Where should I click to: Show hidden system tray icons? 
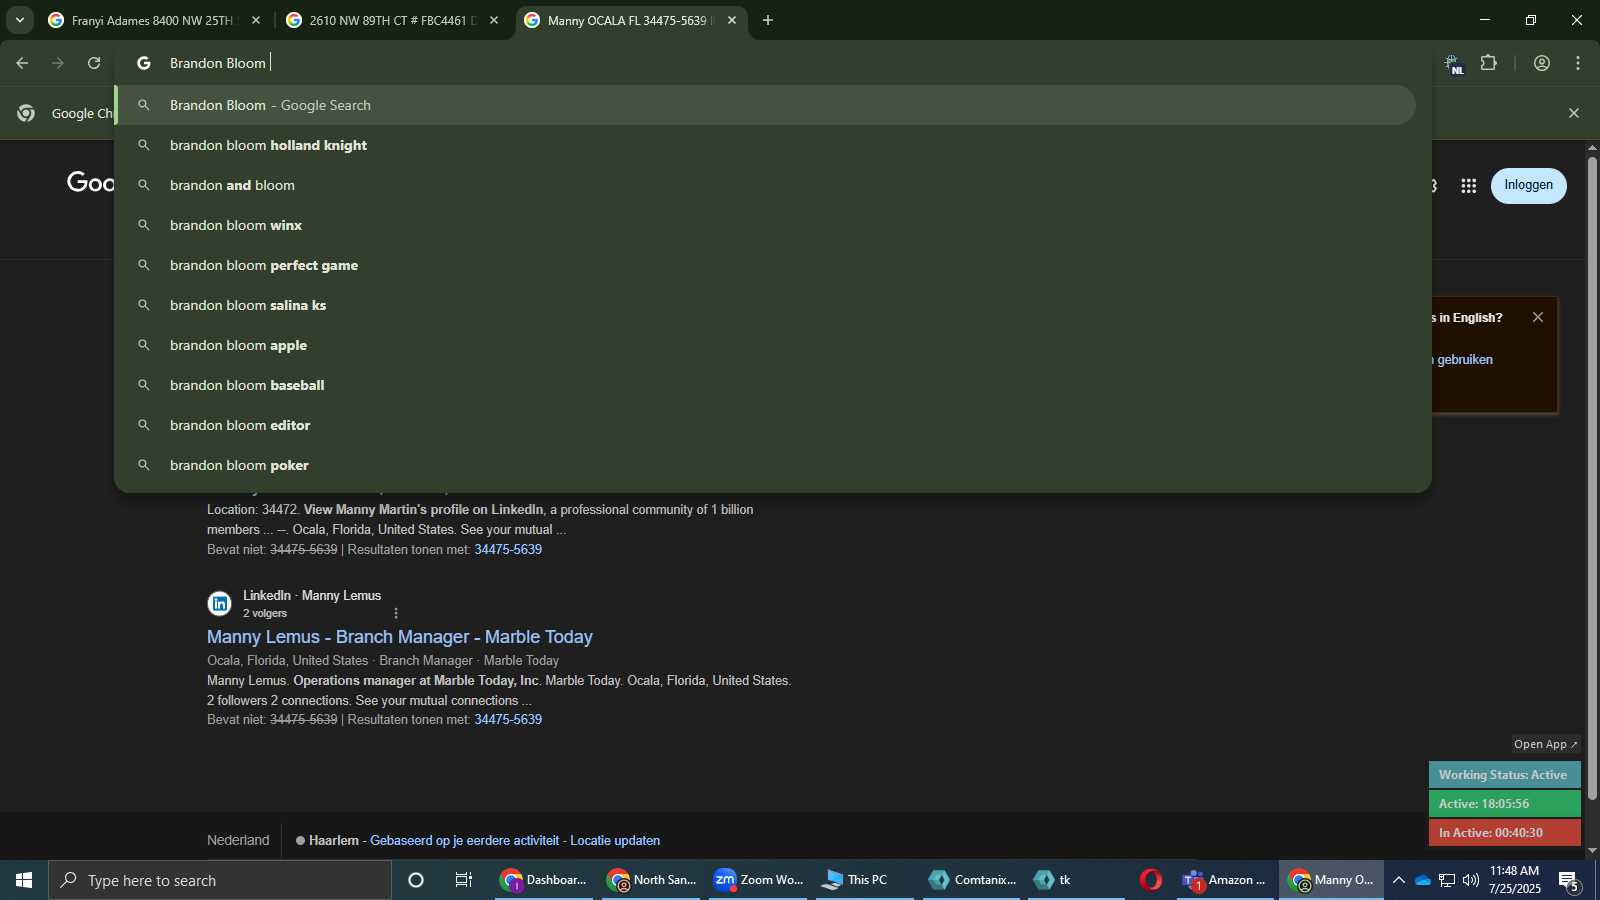[x=1399, y=880]
